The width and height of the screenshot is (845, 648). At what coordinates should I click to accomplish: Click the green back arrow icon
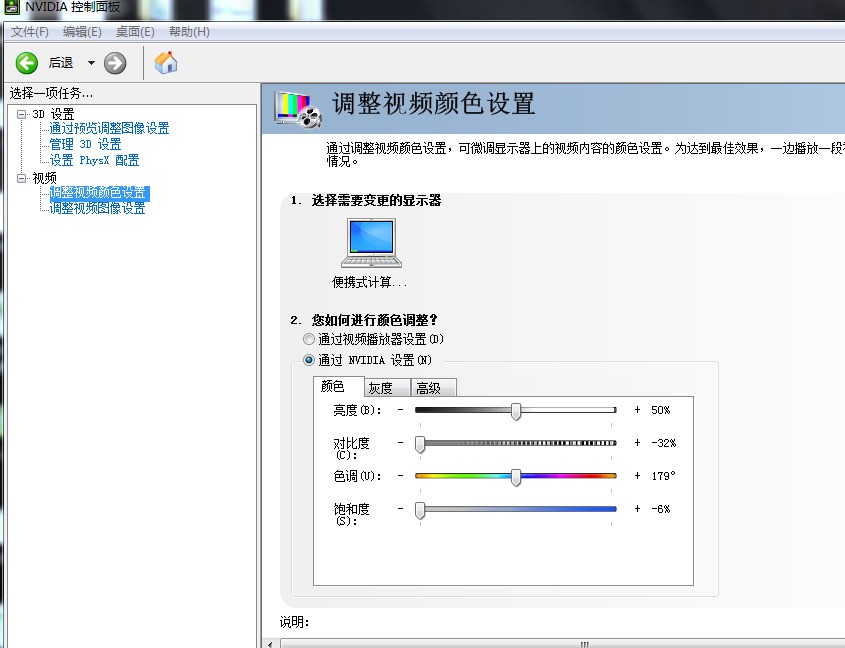tap(26, 63)
